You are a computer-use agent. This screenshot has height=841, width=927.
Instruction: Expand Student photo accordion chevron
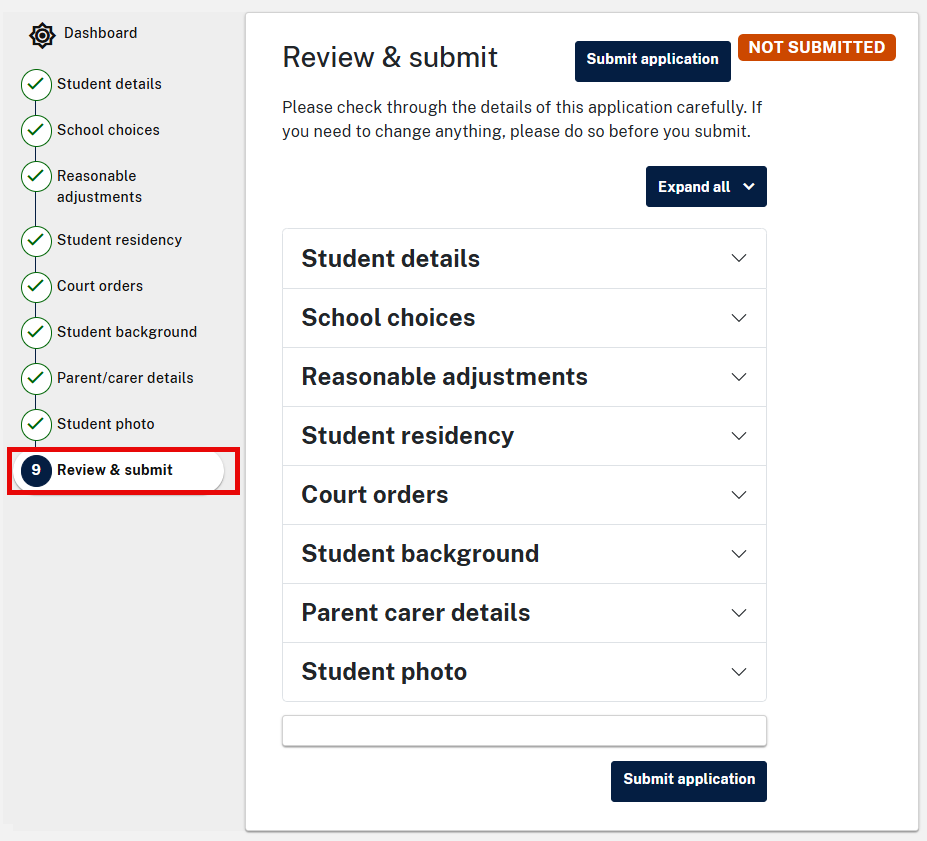pyautogui.click(x=738, y=672)
